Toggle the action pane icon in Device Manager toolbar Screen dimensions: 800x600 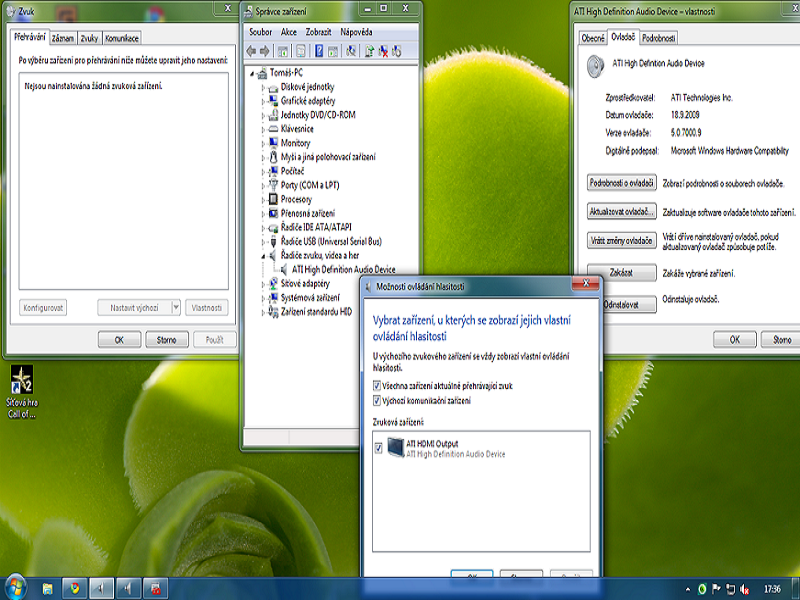tap(333, 51)
